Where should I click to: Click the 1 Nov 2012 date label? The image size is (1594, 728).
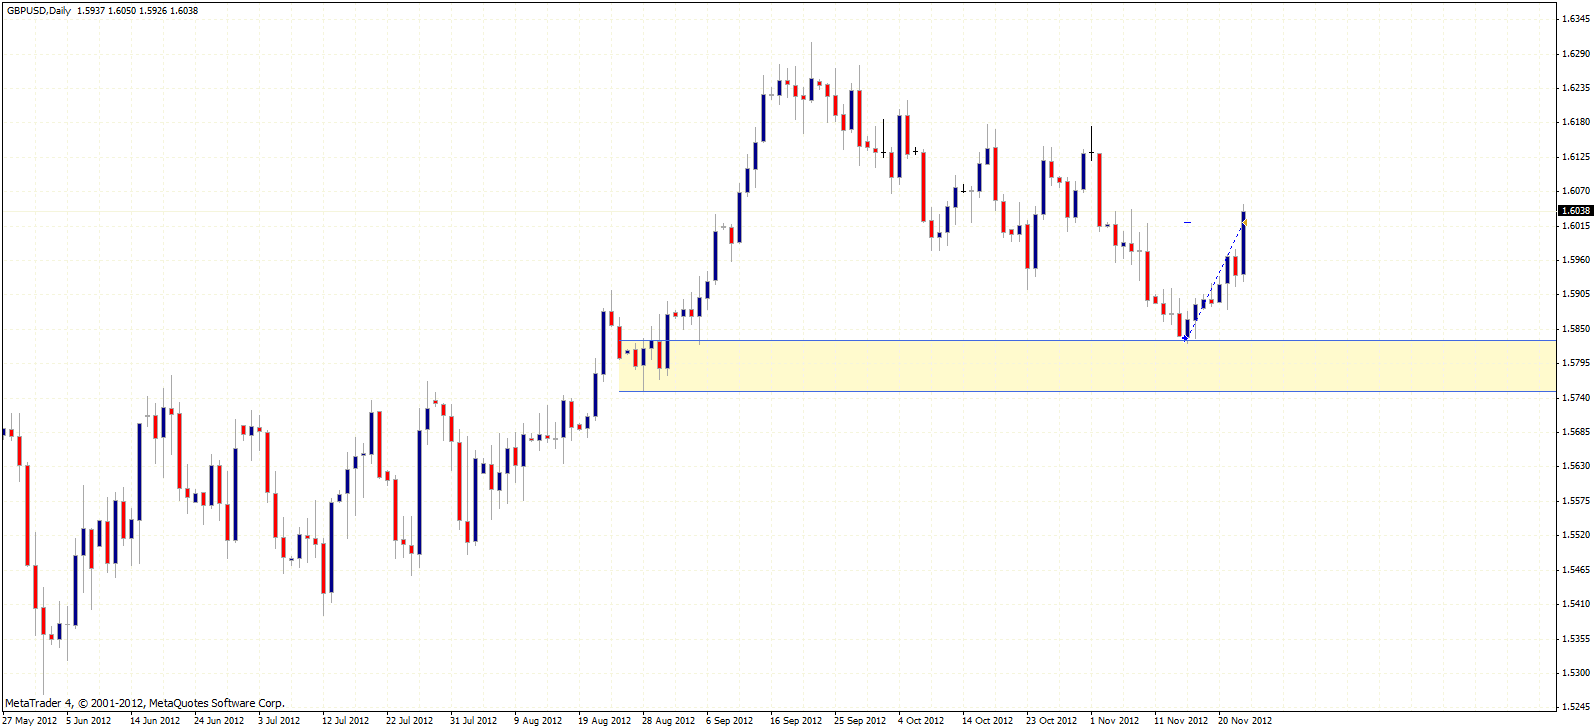click(1115, 721)
